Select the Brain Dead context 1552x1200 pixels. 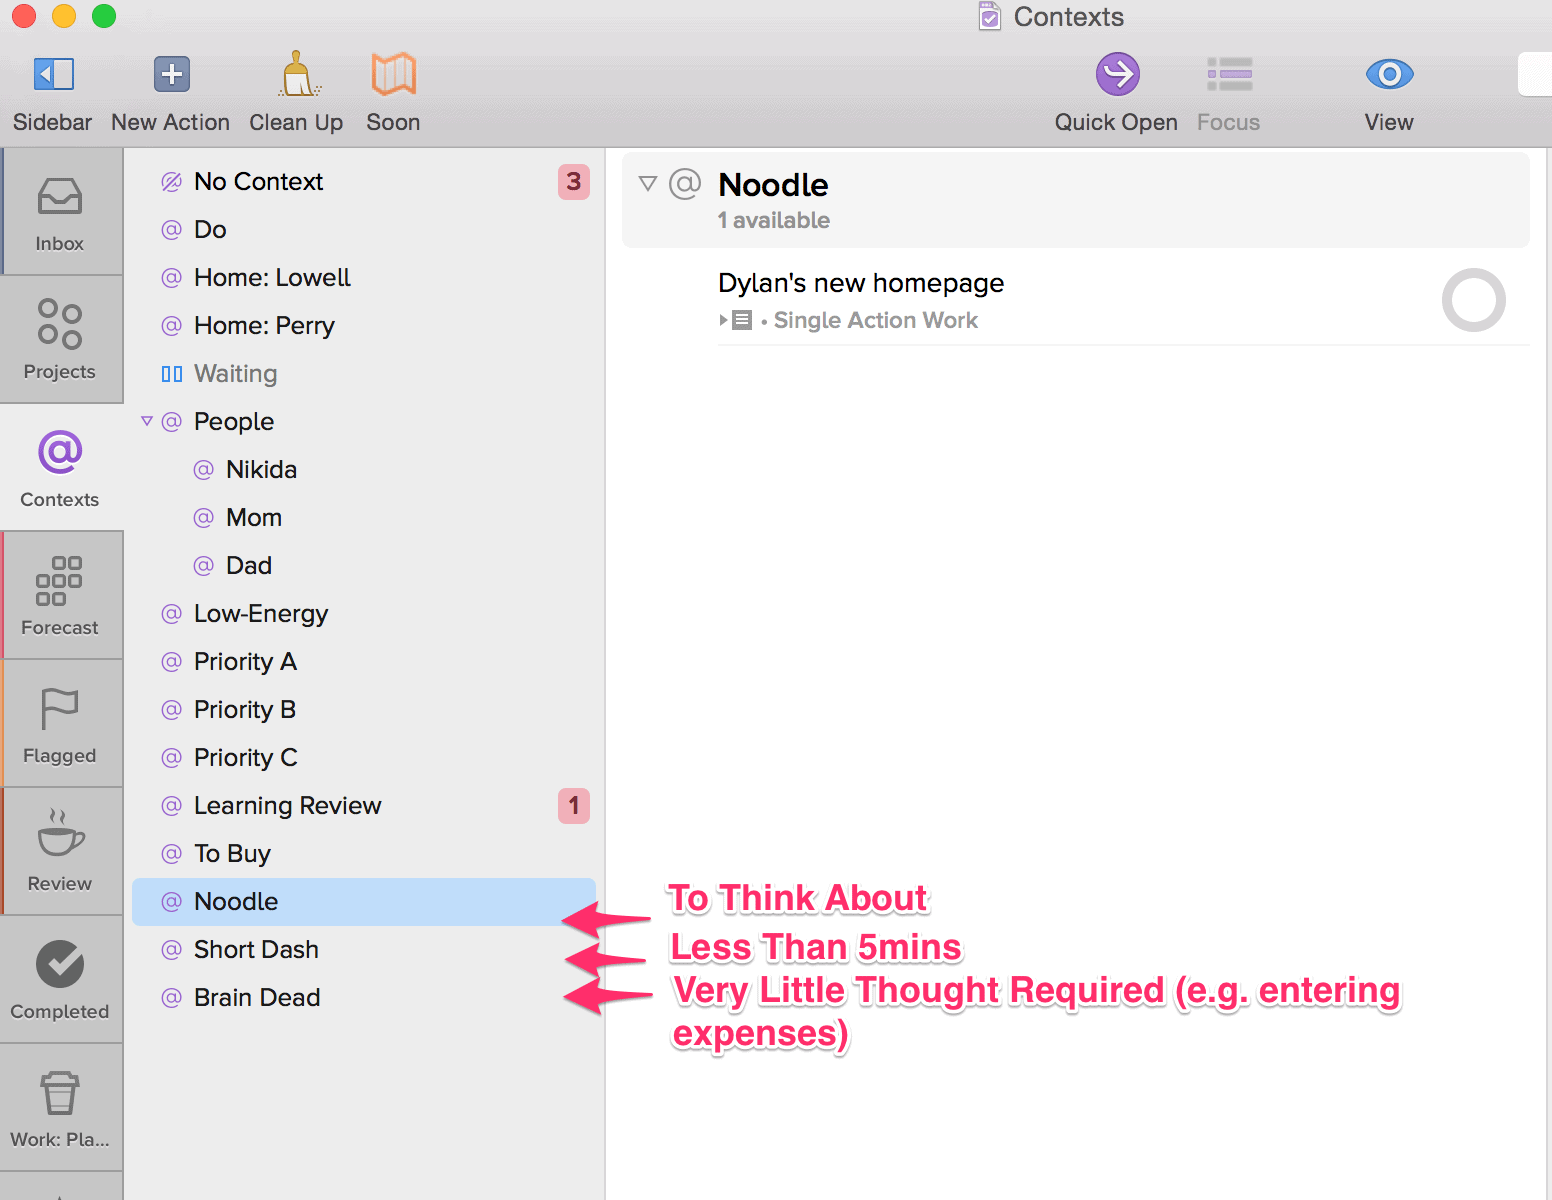[x=364, y=998]
